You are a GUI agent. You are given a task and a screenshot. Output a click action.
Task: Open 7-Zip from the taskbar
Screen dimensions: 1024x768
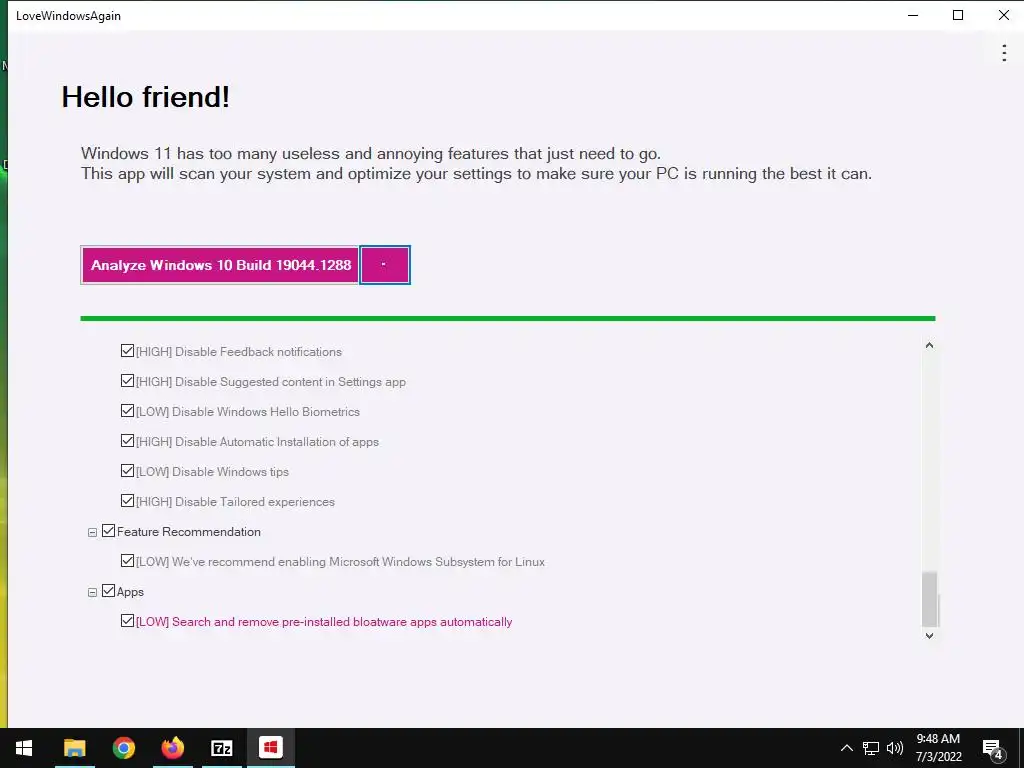tap(221, 748)
